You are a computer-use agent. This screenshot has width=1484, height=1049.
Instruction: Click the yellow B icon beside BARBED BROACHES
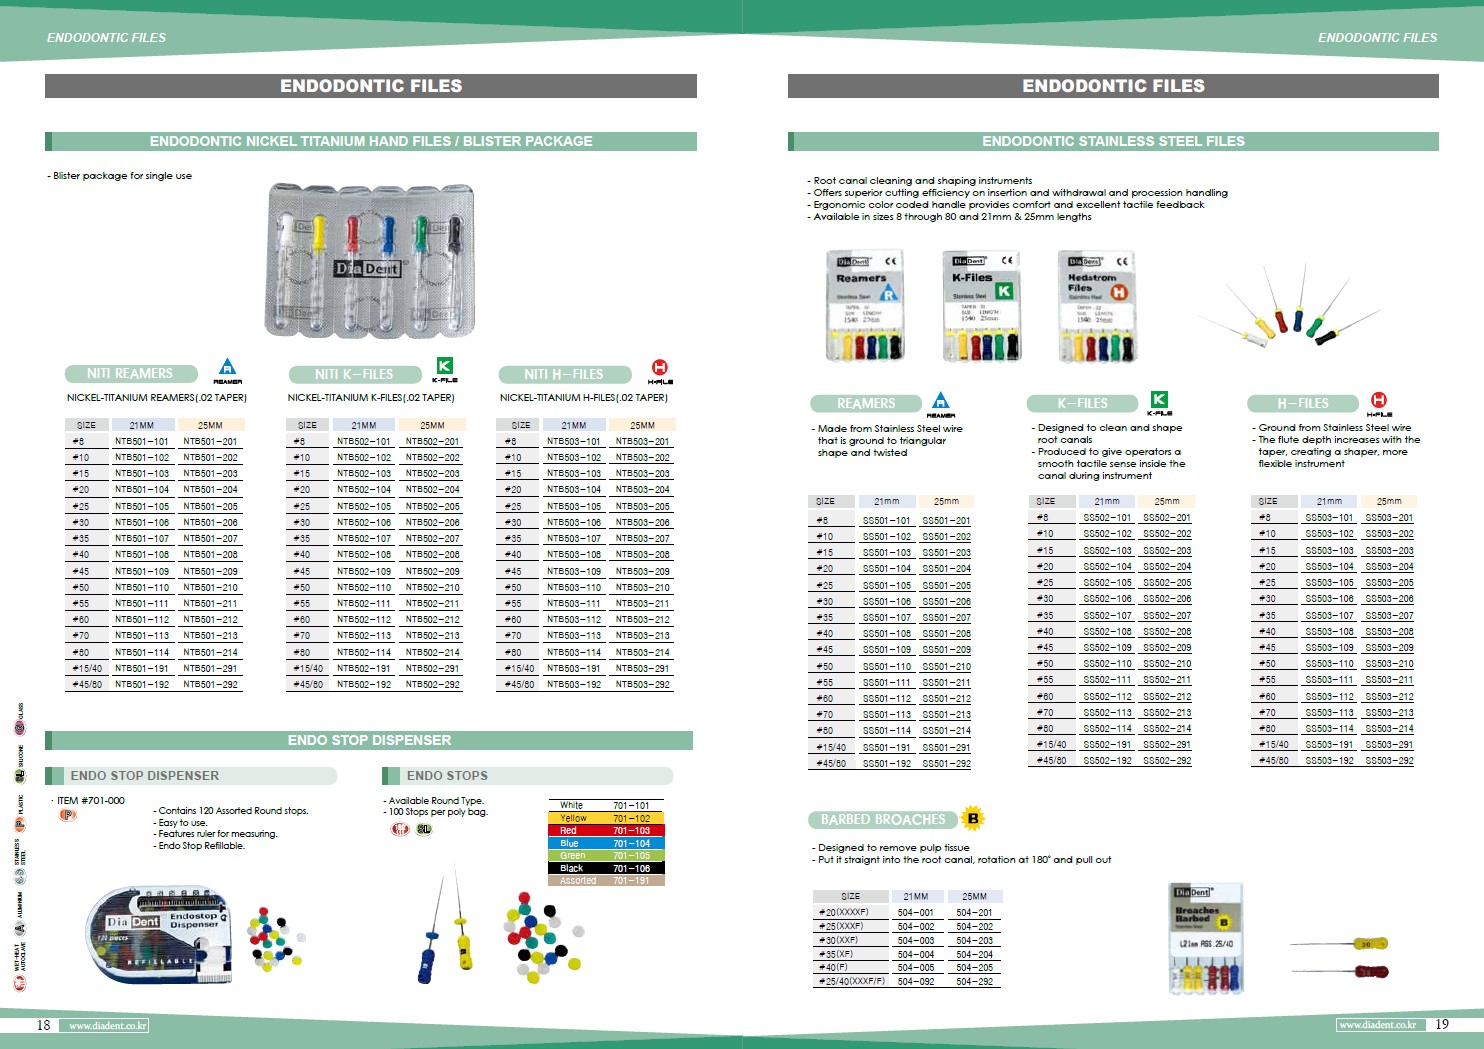972,818
